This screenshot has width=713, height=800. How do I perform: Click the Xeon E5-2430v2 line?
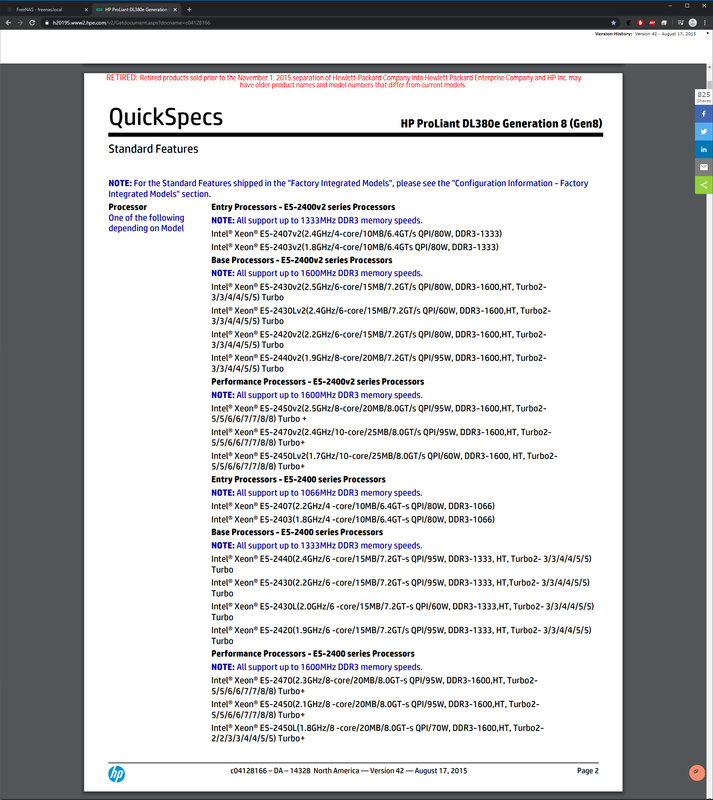(379, 292)
